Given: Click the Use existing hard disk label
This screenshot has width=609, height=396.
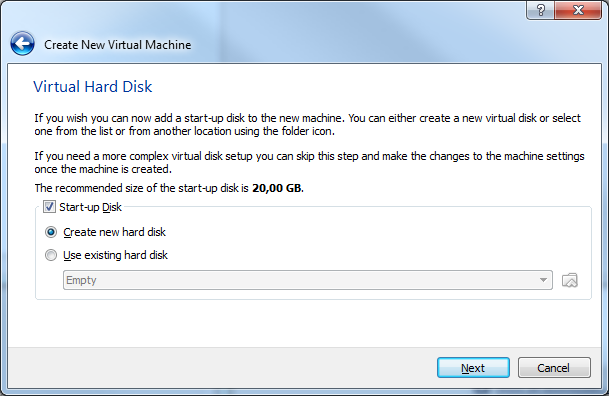Looking at the screenshot, I should 115,255.
